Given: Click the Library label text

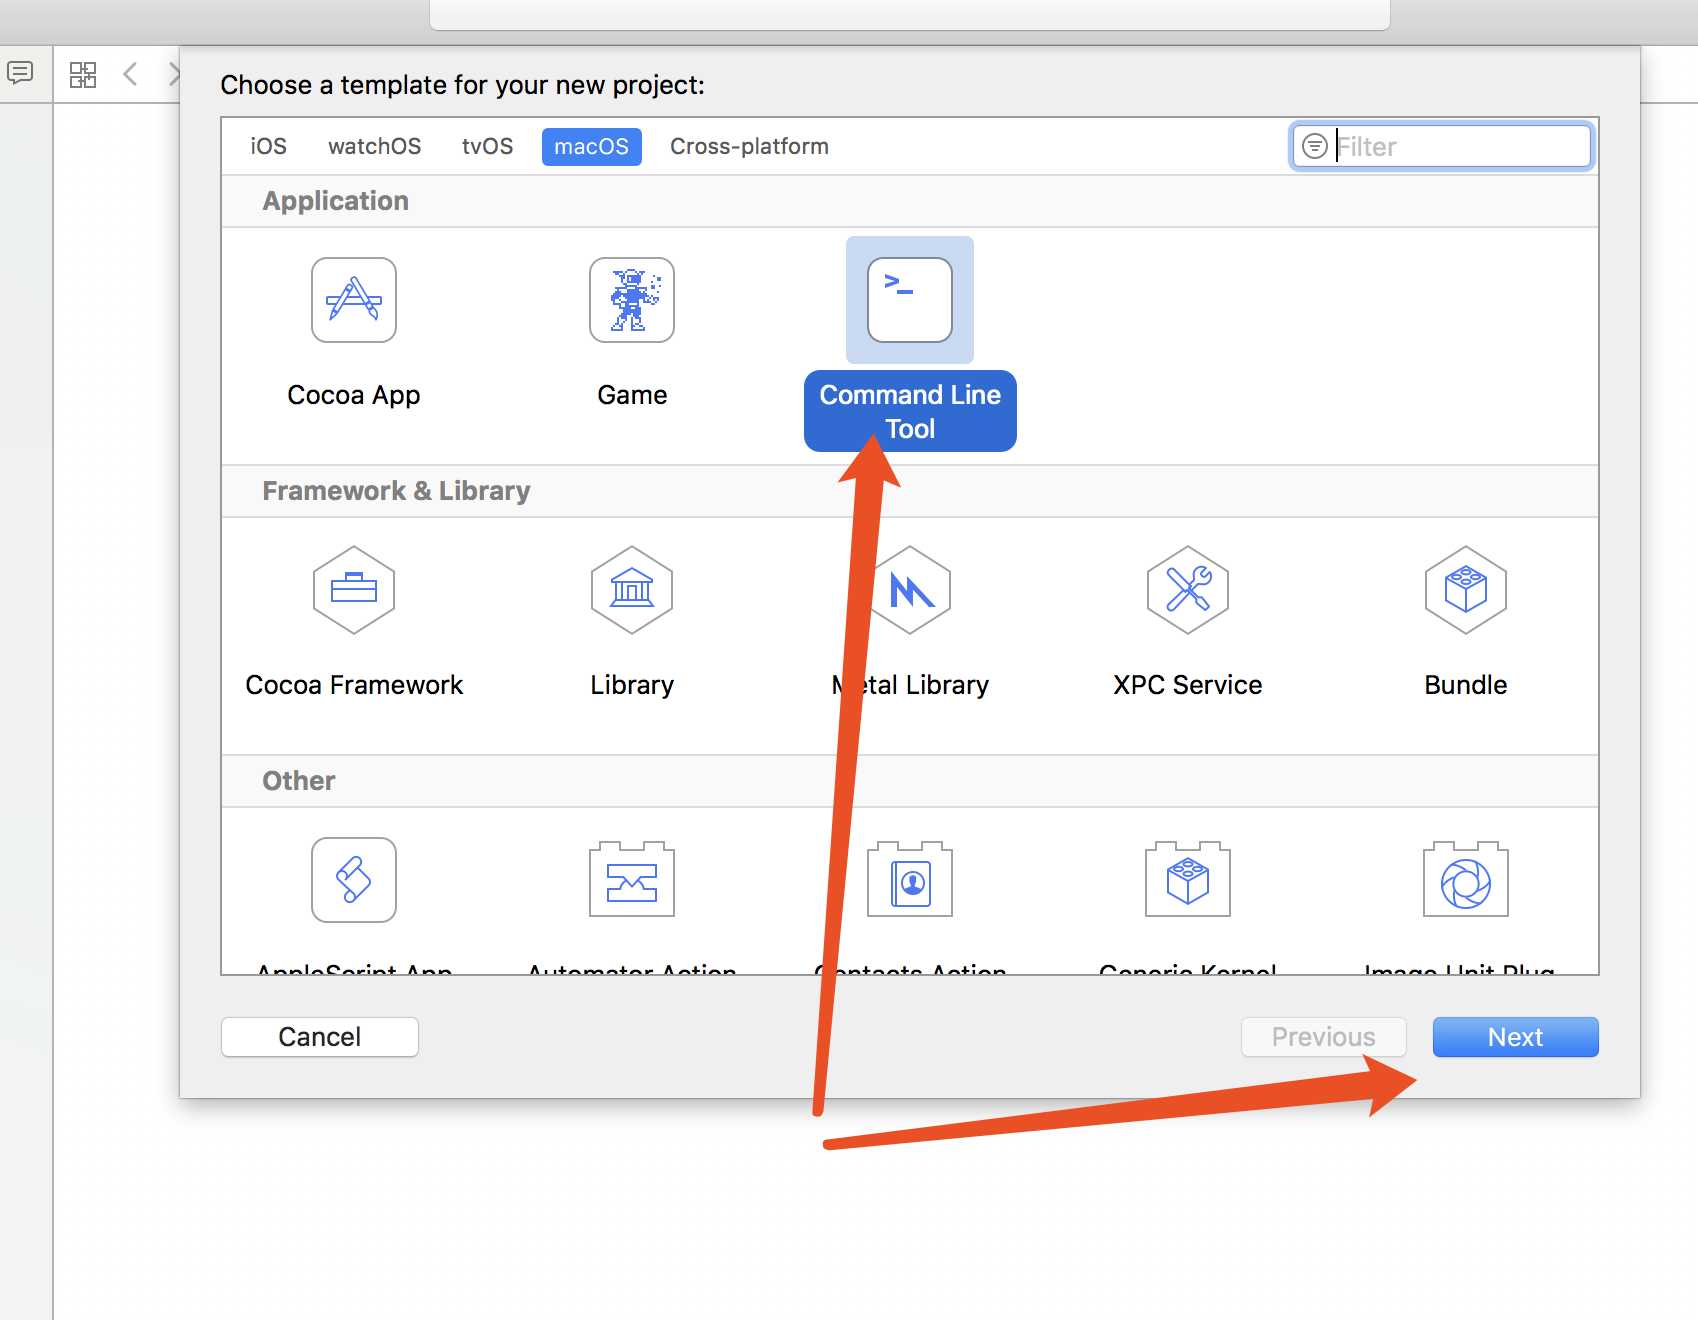Looking at the screenshot, I should tap(632, 685).
